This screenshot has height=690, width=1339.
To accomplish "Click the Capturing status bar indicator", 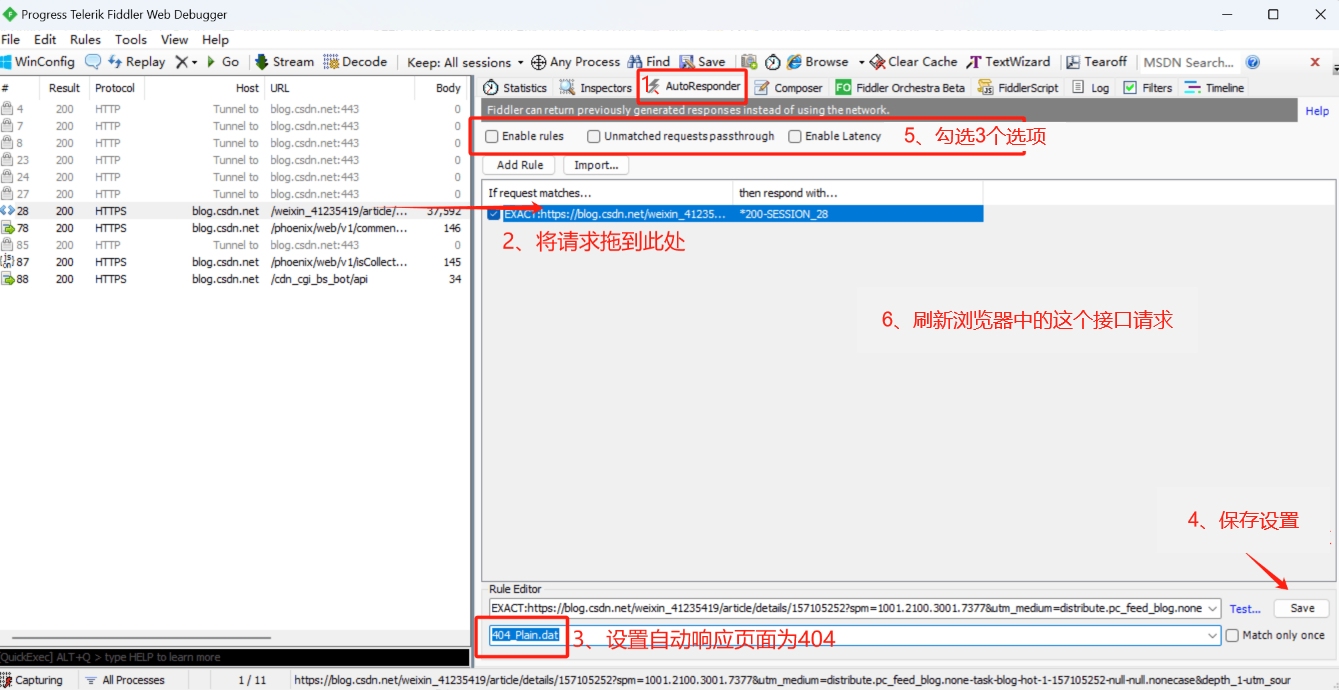I will (32, 680).
